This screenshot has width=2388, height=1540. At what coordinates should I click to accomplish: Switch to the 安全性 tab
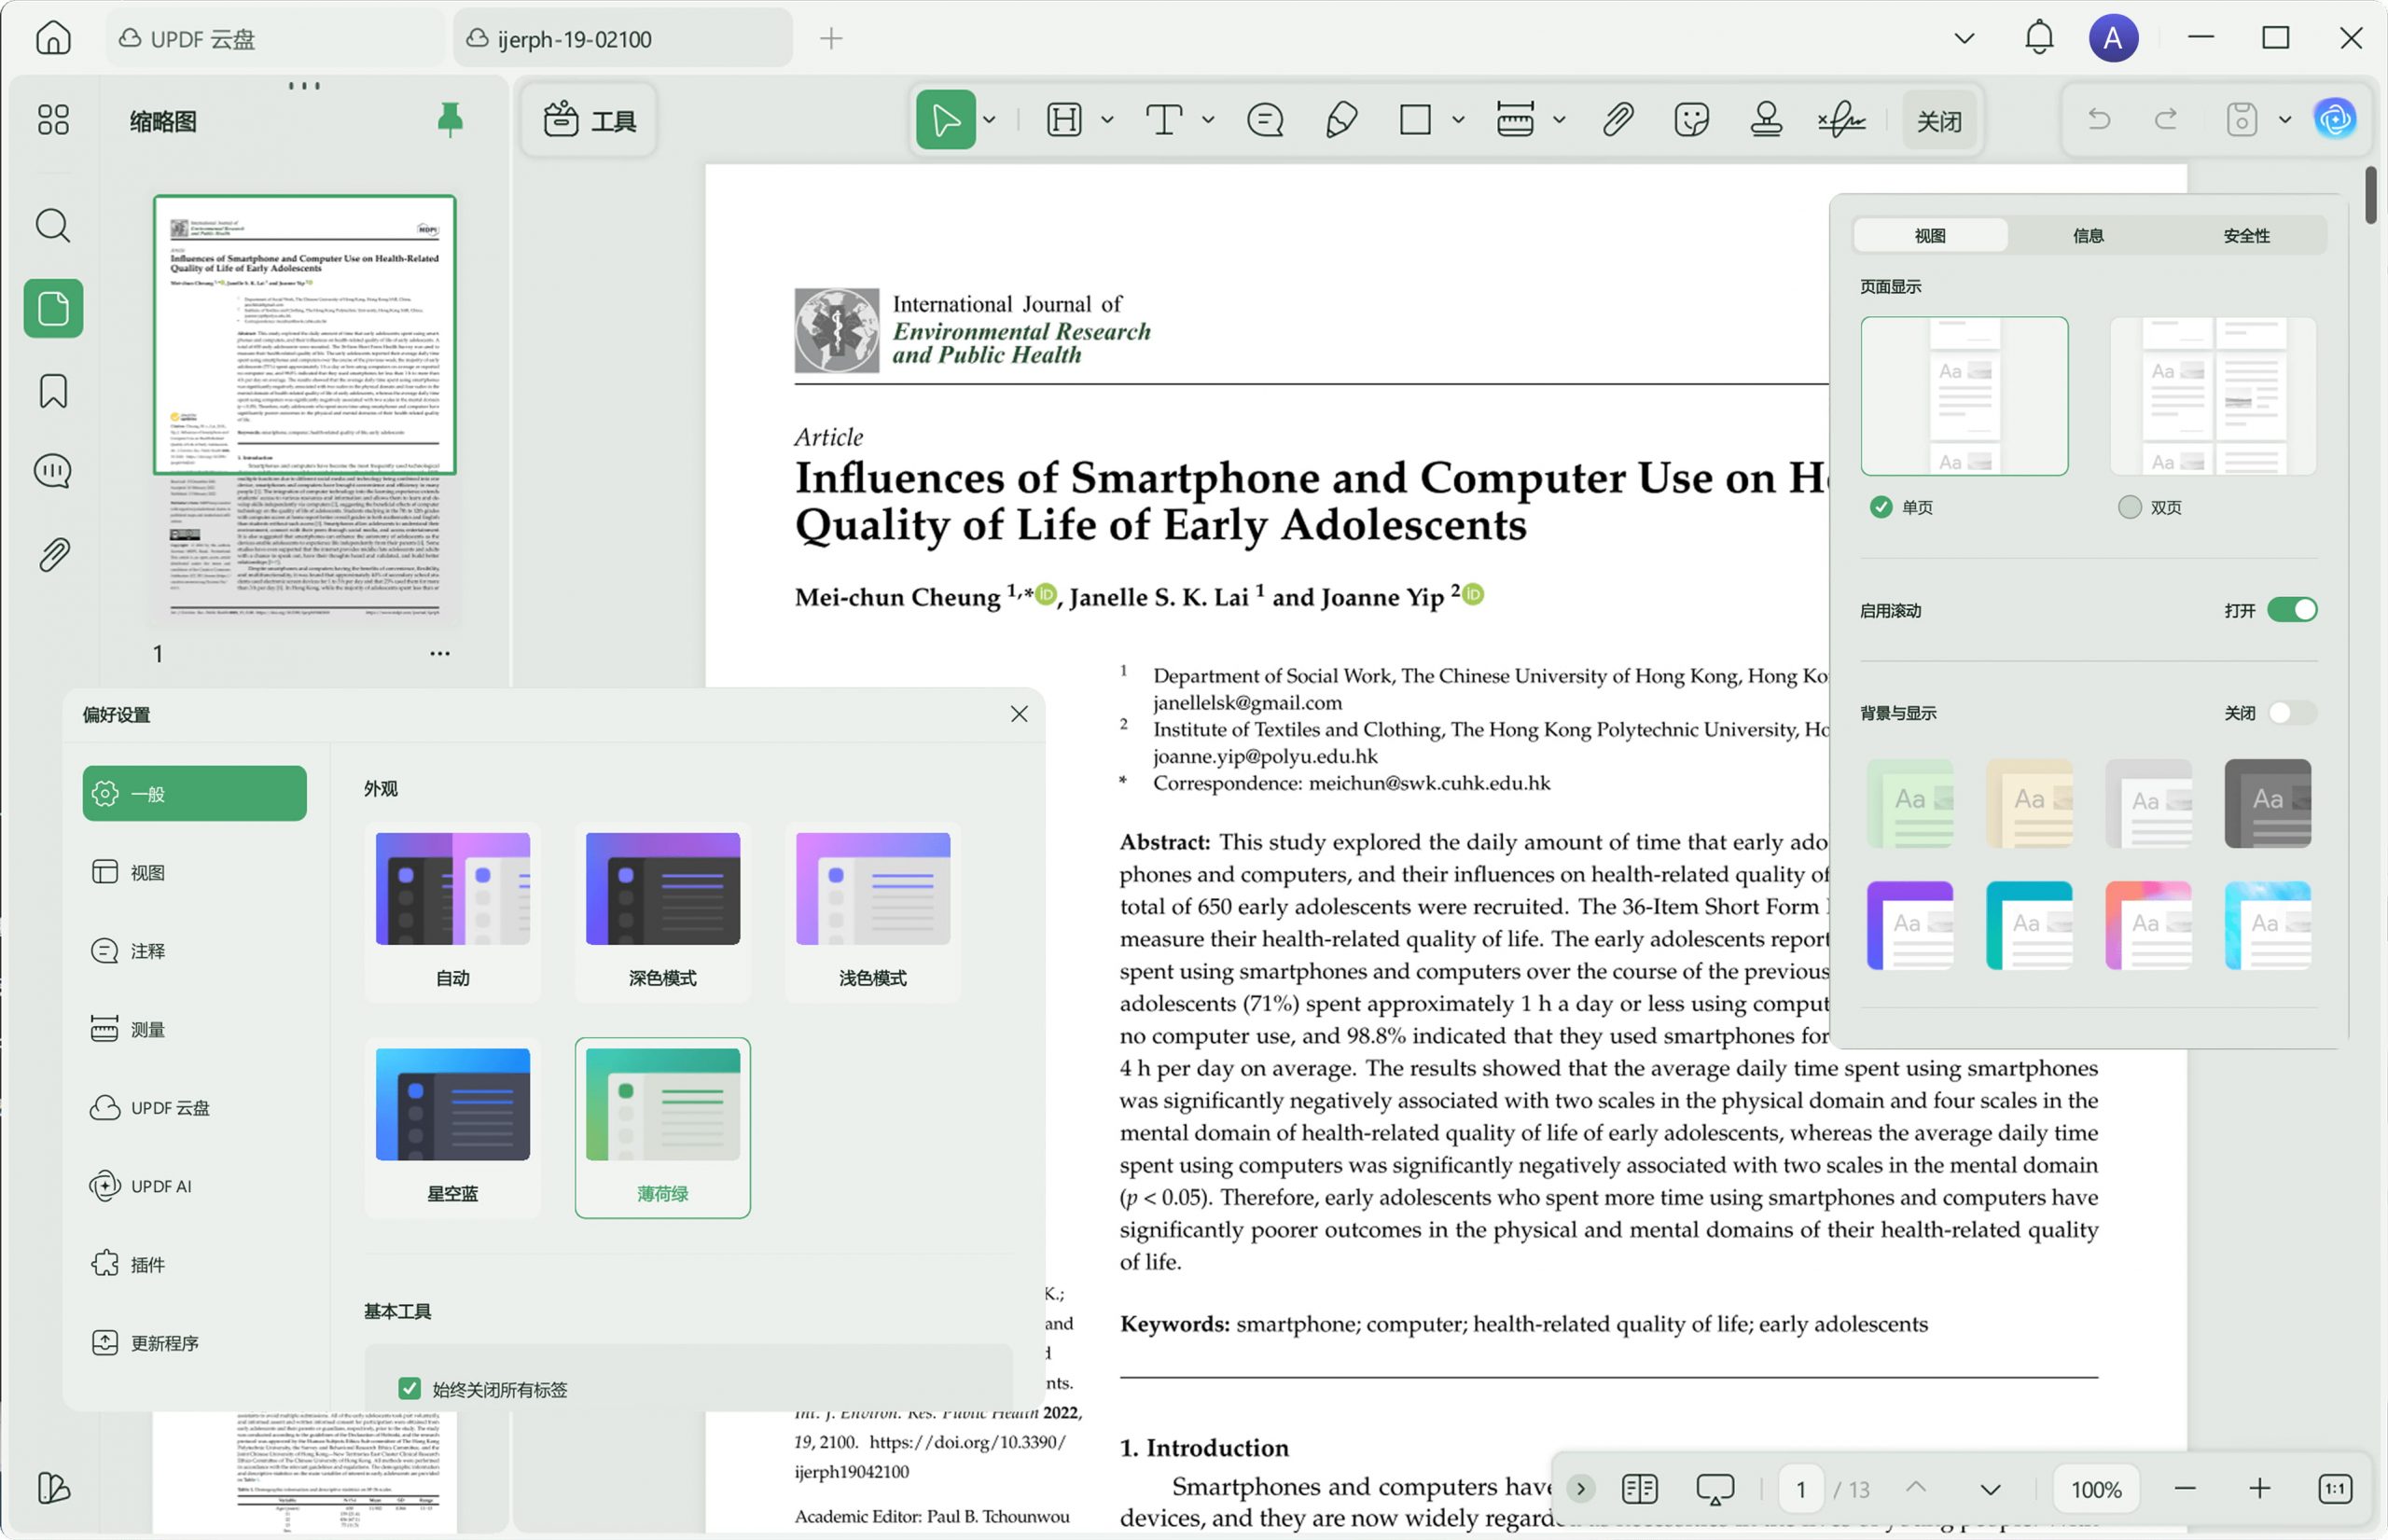point(2246,236)
